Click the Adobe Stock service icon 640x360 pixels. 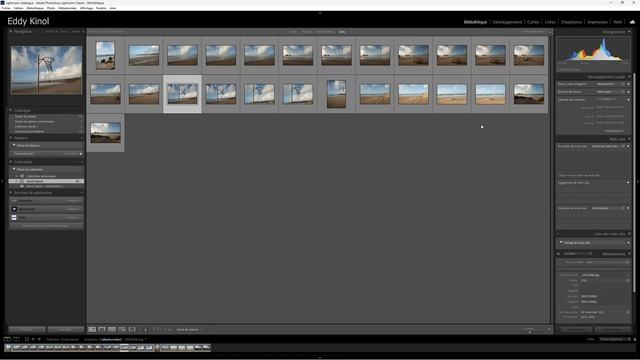click(14, 209)
